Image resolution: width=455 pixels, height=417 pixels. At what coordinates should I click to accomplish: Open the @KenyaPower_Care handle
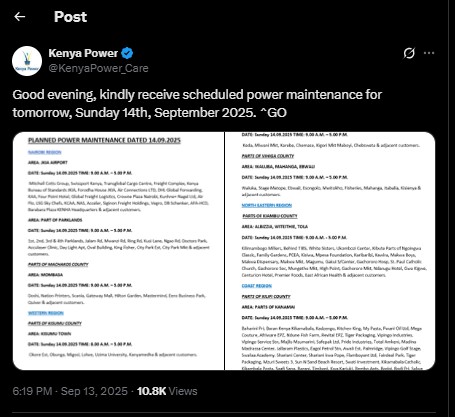point(98,68)
